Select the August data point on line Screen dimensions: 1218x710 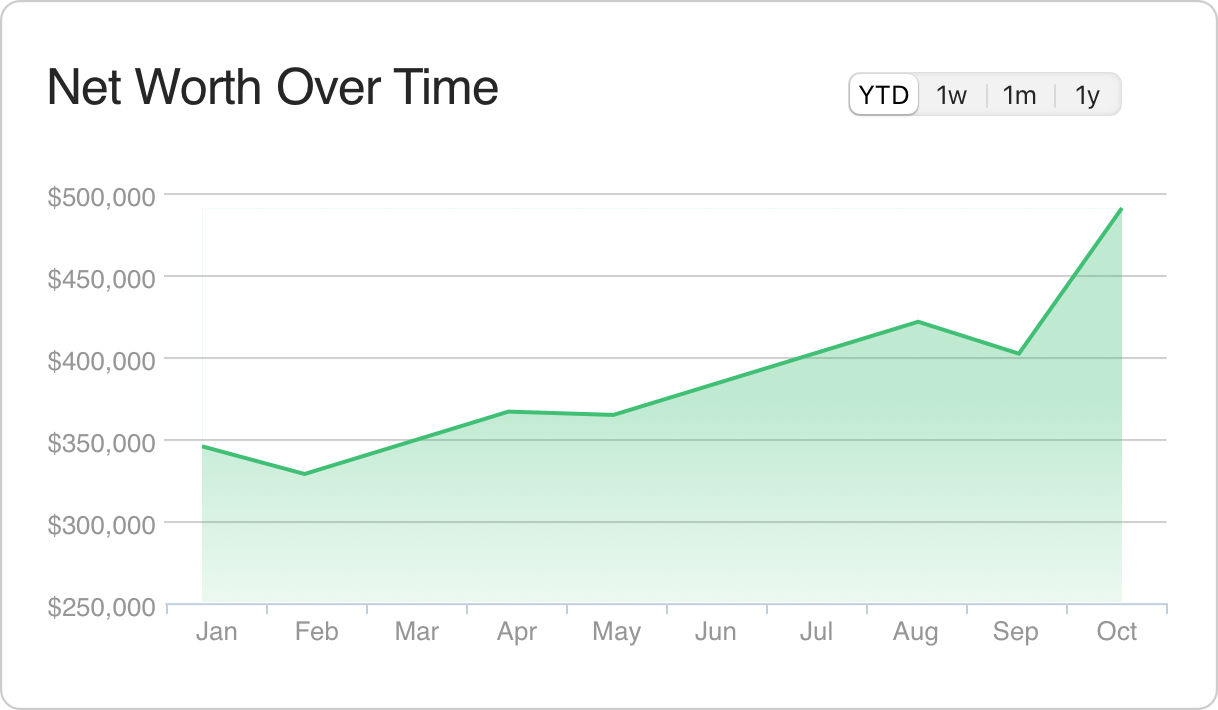[x=917, y=322]
